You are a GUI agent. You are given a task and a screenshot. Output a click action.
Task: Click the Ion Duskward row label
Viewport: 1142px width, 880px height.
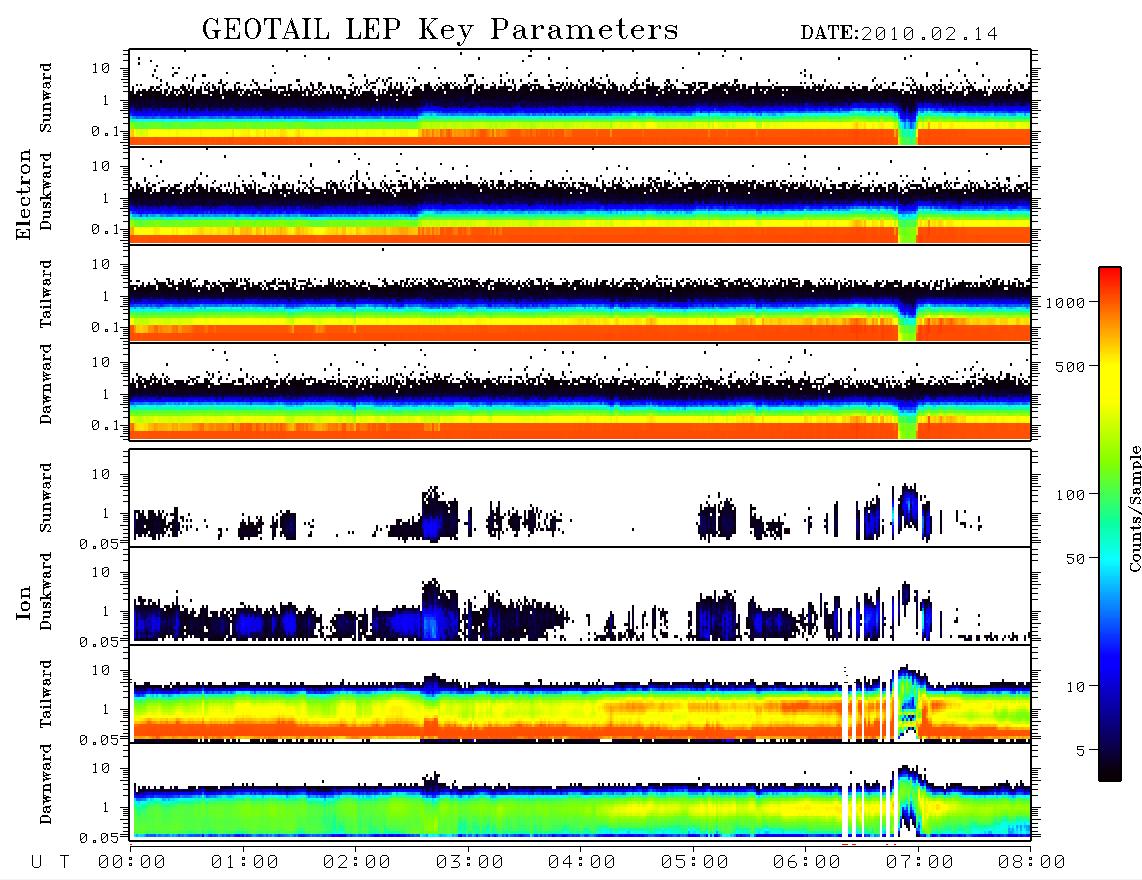46,591
